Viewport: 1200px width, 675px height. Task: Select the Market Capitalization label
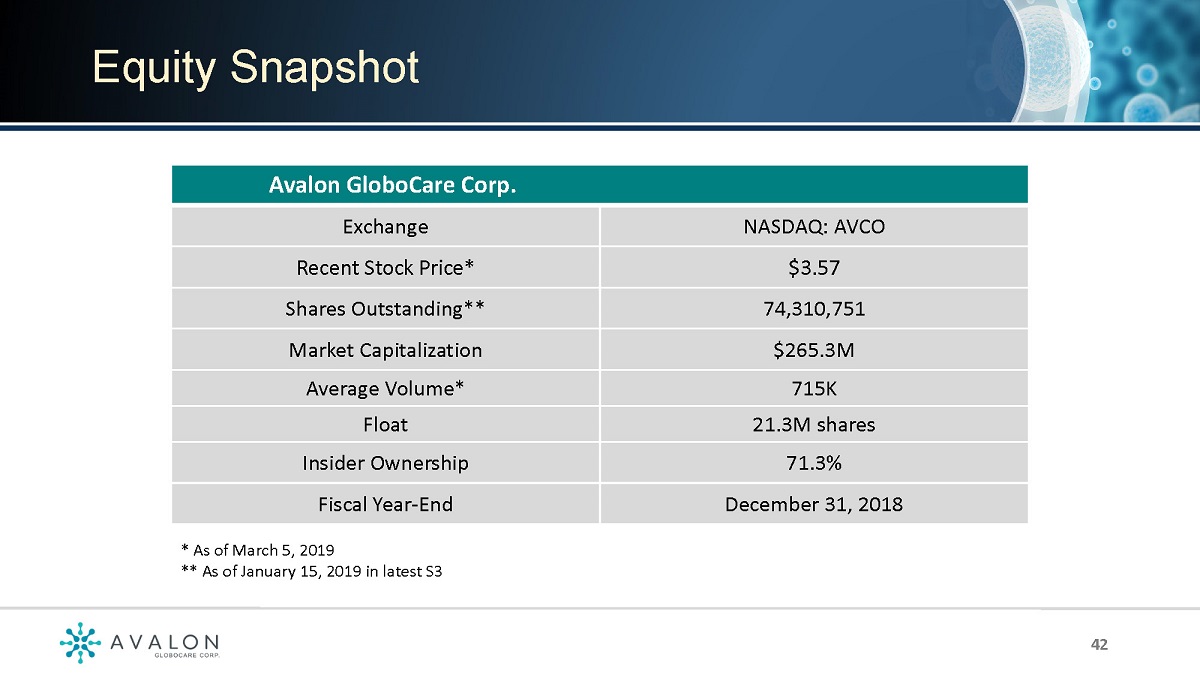coord(385,350)
